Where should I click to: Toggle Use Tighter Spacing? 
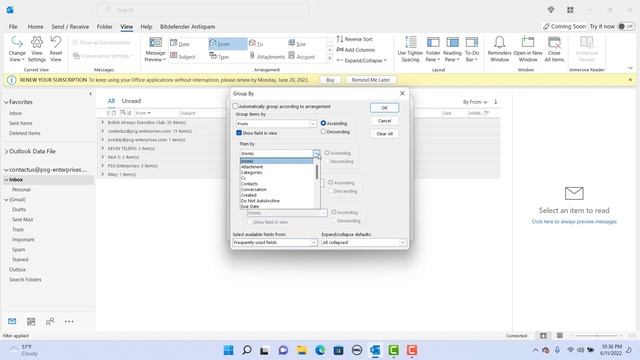[410, 49]
